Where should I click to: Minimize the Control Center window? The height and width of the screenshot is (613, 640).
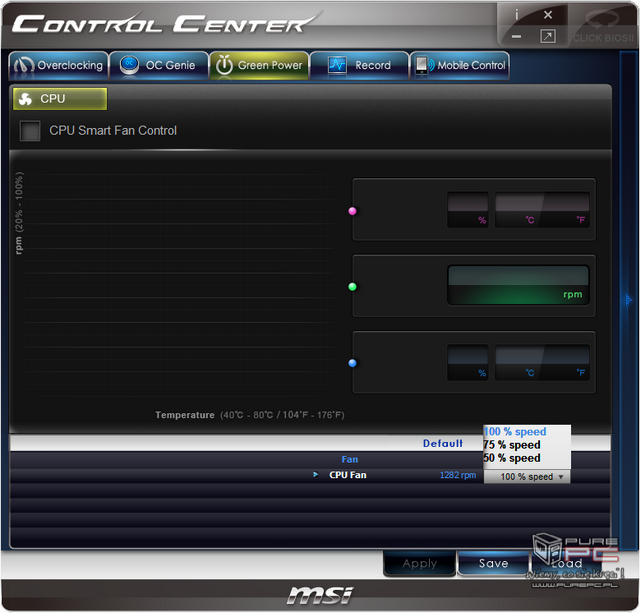coord(516,37)
